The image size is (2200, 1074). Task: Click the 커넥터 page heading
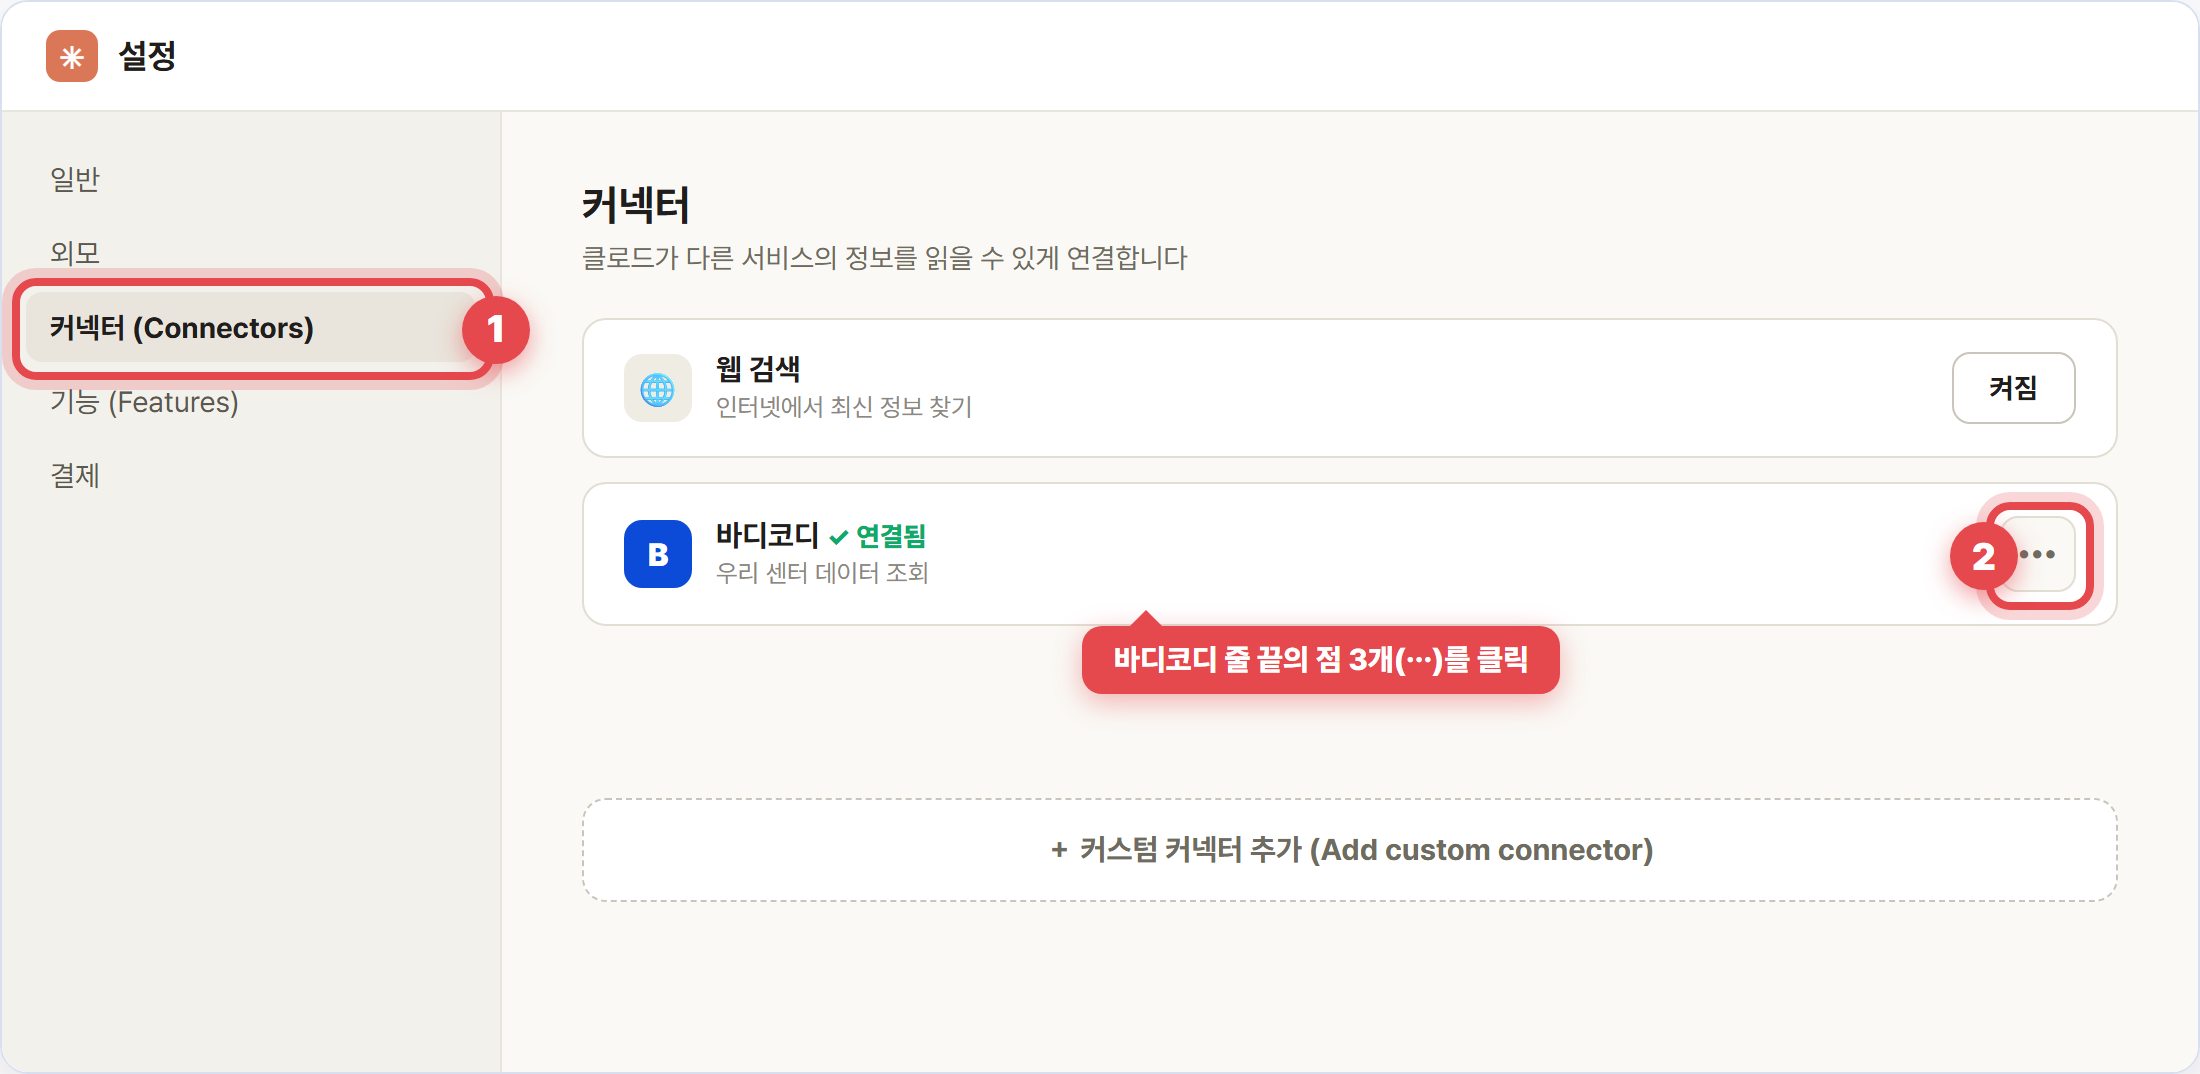coord(636,205)
